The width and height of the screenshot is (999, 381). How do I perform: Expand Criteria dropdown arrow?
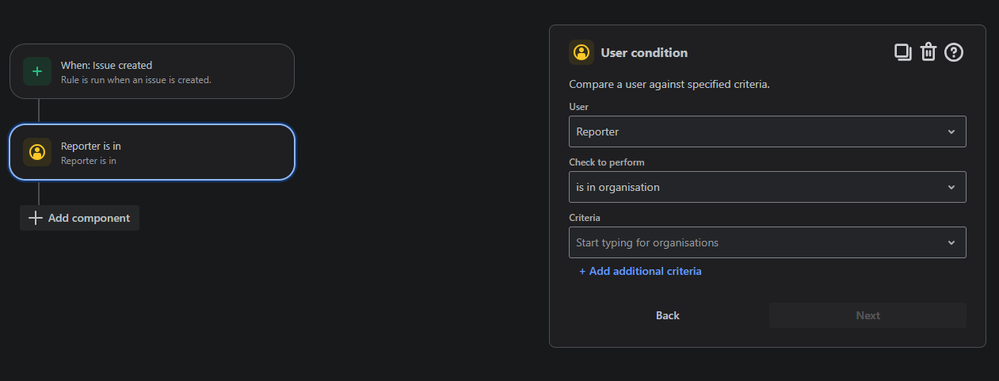click(x=951, y=243)
